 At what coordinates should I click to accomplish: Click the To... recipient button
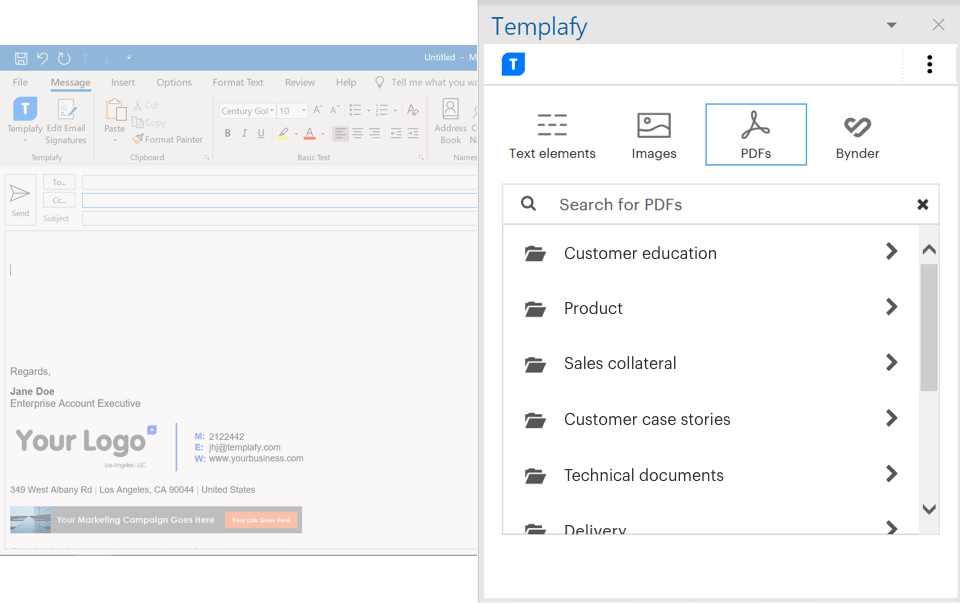coord(59,182)
